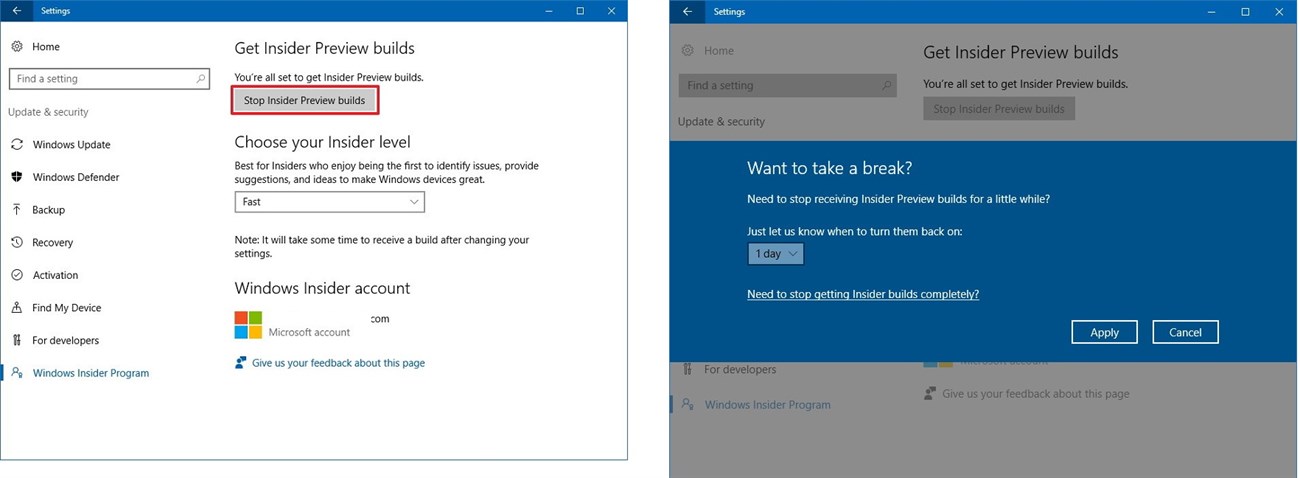Screen dimensions: 1300x478
Task: Maximize the left Settings window
Action: (580, 11)
